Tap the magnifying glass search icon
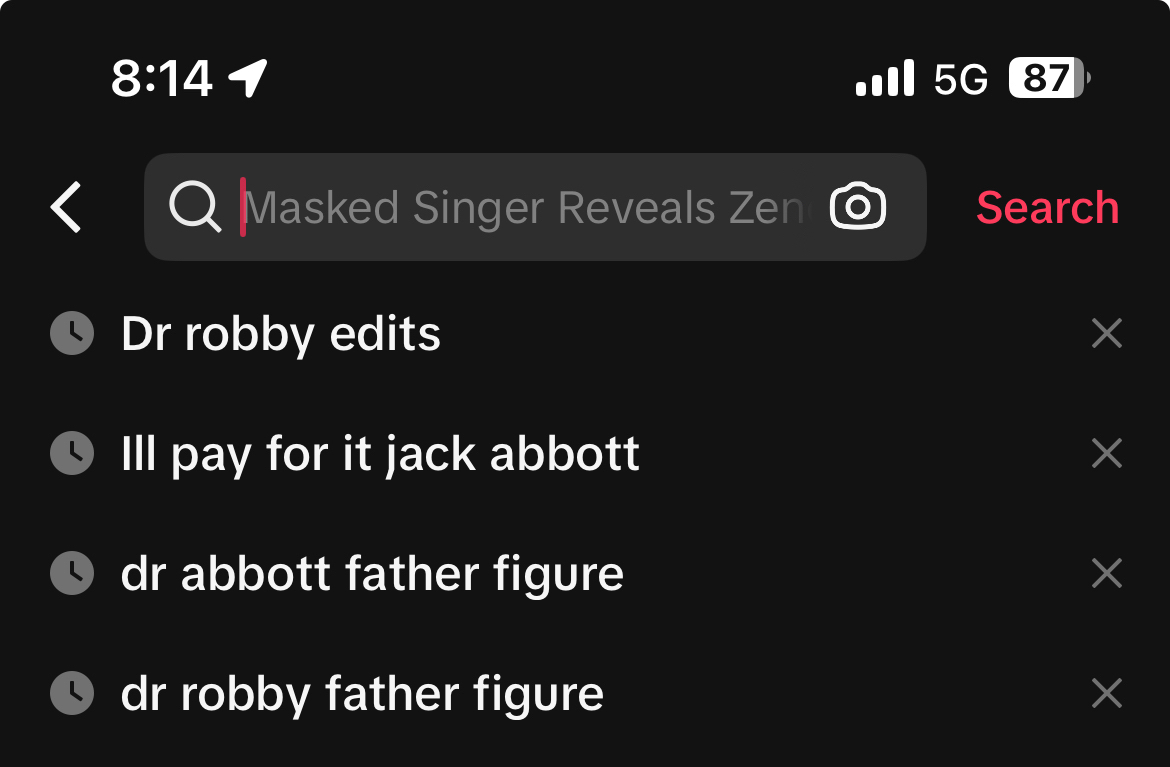 pos(194,208)
